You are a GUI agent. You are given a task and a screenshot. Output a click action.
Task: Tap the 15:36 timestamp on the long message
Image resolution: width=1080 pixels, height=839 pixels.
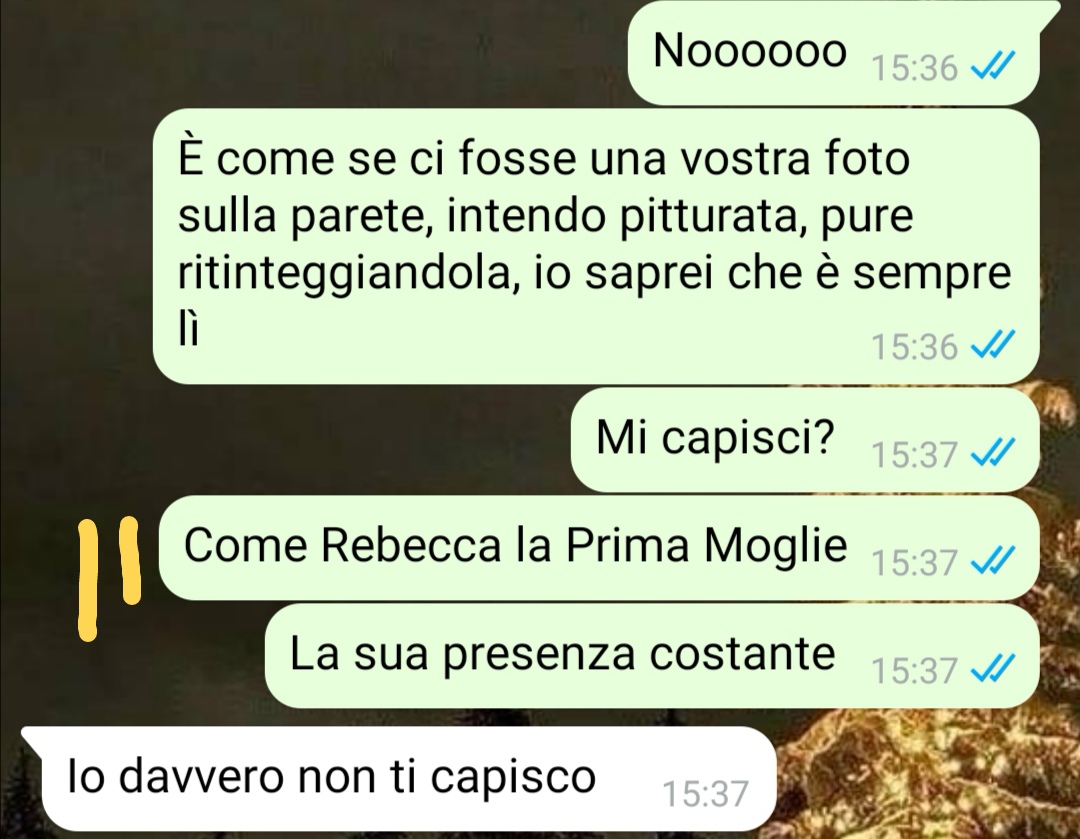pyautogui.click(x=914, y=346)
